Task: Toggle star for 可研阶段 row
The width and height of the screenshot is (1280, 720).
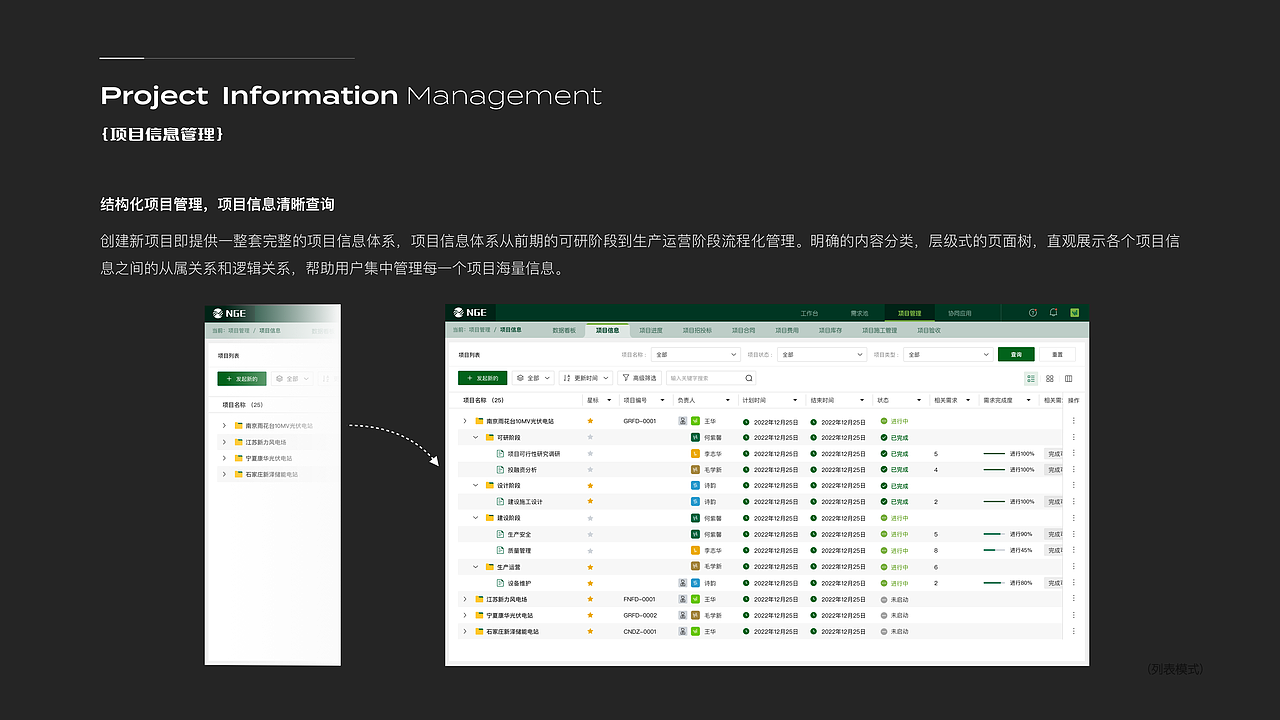Action: tap(590, 437)
